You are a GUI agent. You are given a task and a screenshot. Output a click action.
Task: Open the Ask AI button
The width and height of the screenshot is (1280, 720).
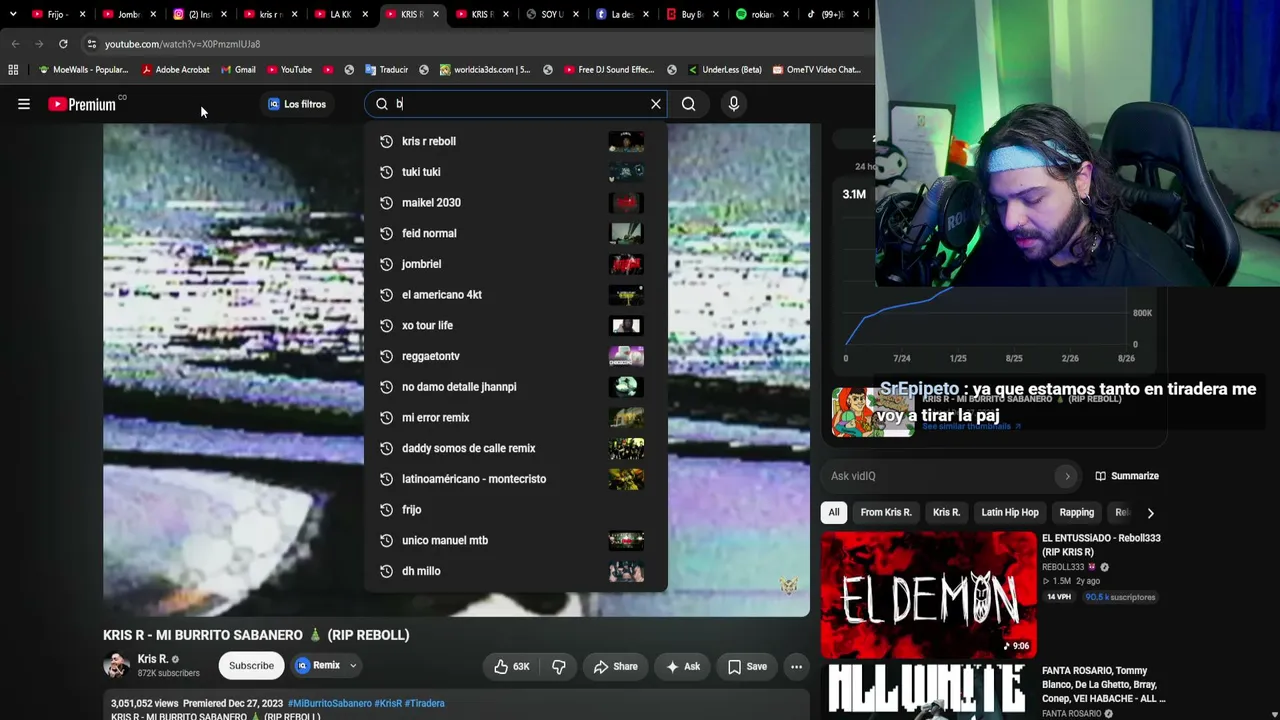click(x=683, y=666)
